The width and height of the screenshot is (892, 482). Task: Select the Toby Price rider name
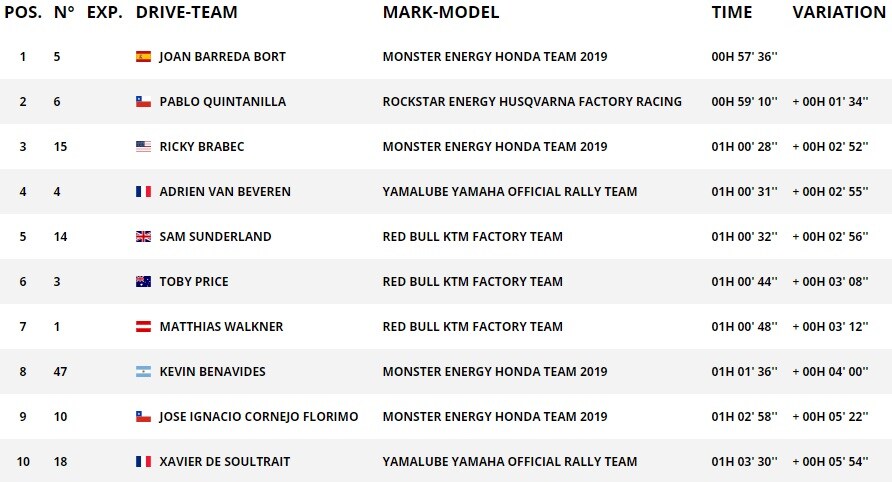point(194,281)
